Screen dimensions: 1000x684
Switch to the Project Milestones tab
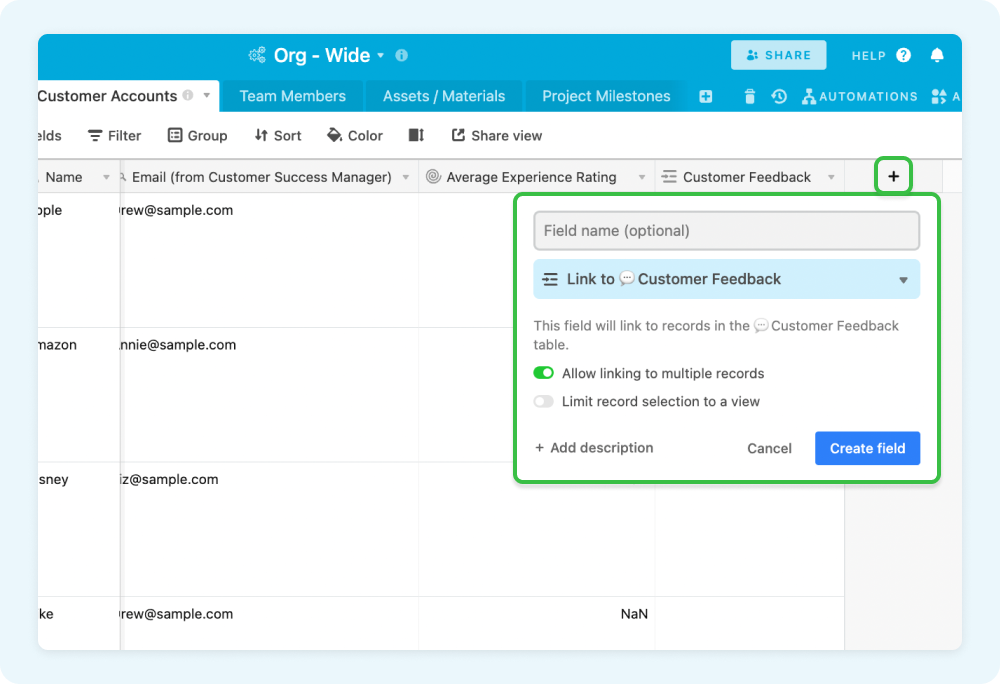click(605, 96)
